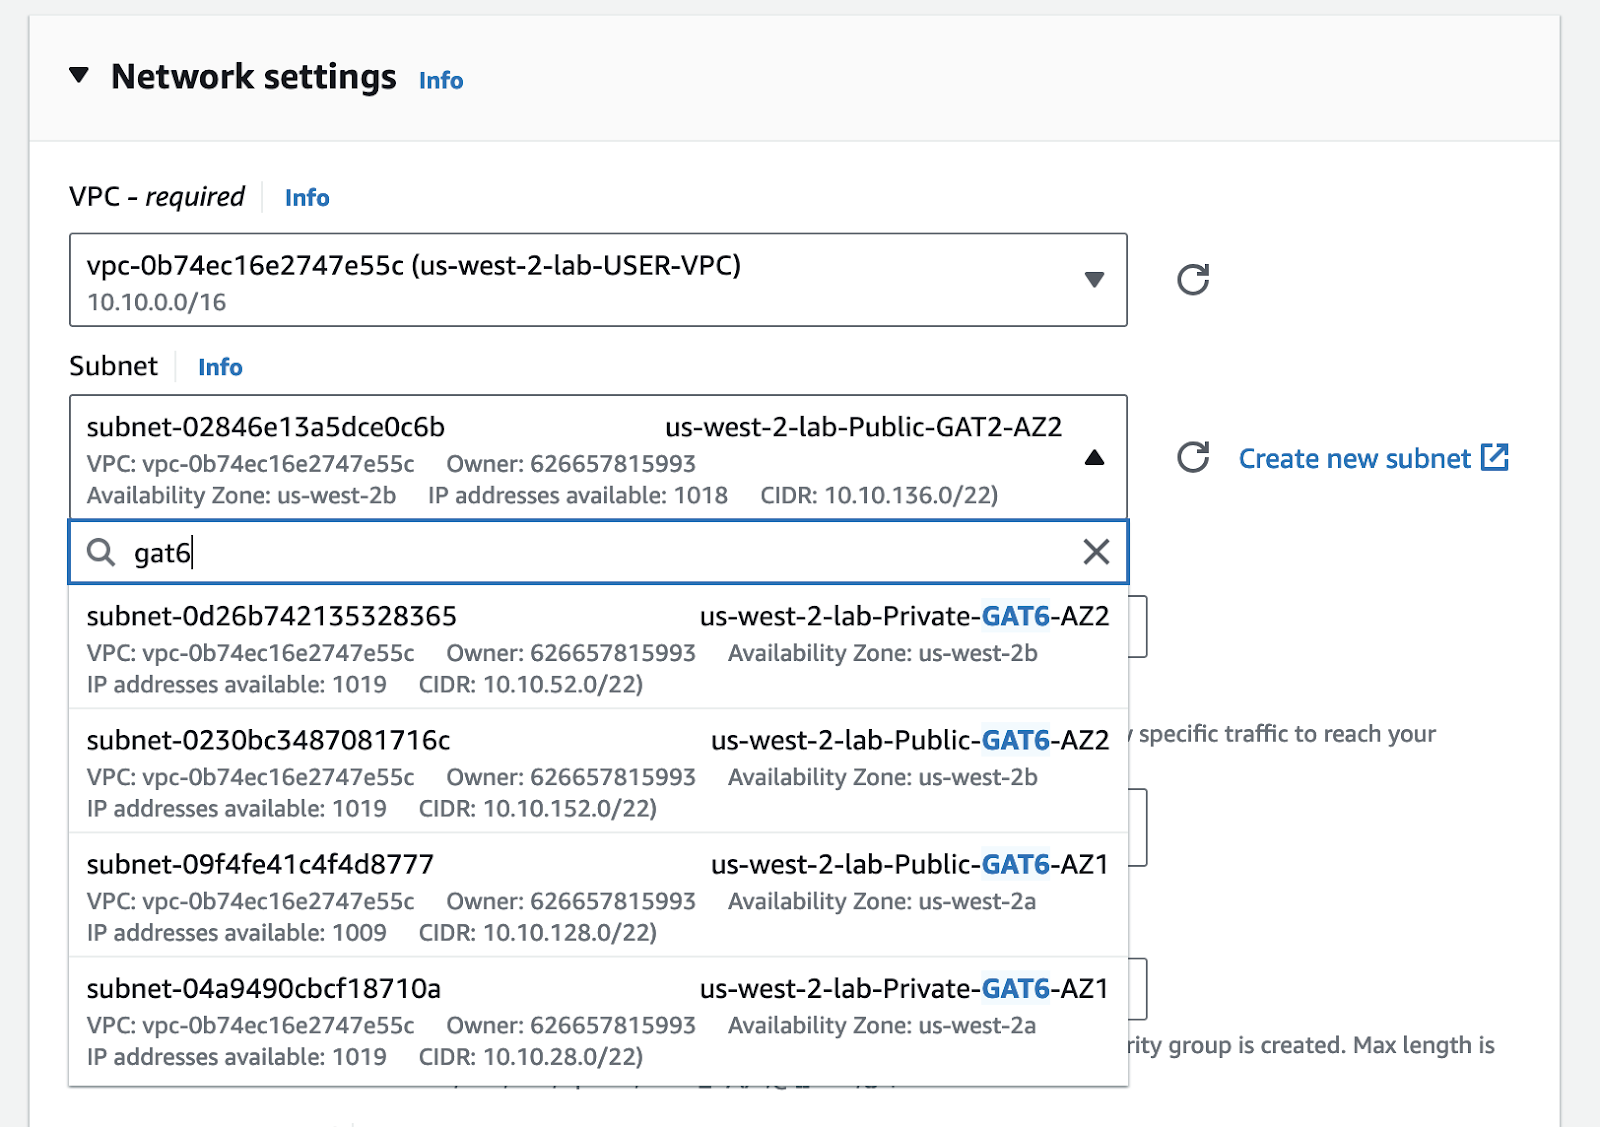Screen dimensions: 1600x1127
Task: Click the Create new subnet link
Action: 1354,459
